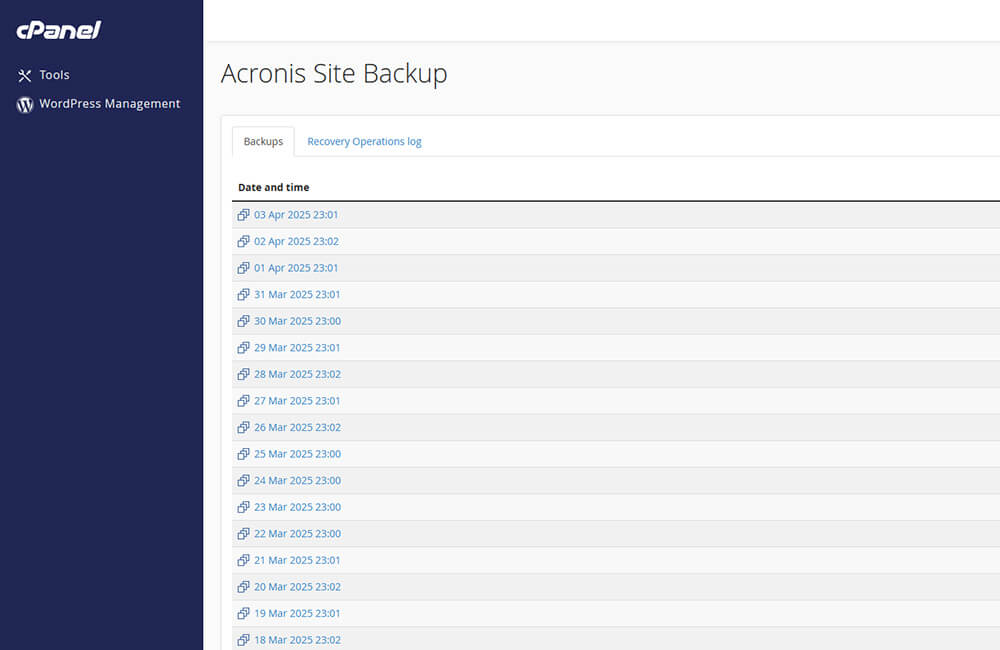Open the 02 Apr 2025 23:02 backup
The height and width of the screenshot is (650, 1000).
[x=296, y=242]
